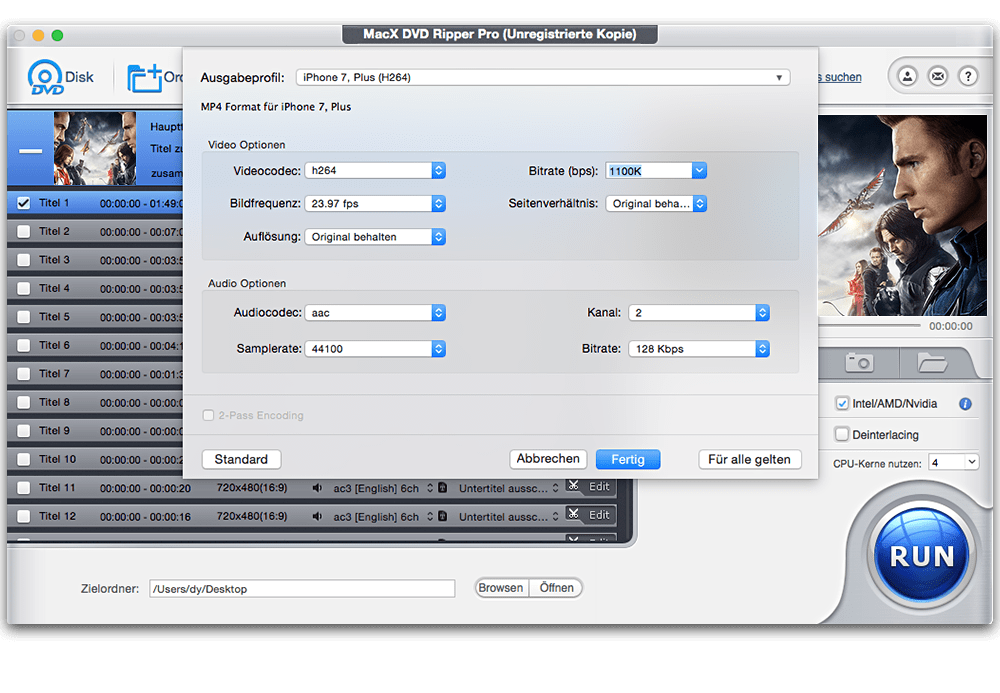This screenshot has height=693, width=1000.
Task: Open the CPU-Kerne nutzen dropdown
Action: pyautogui.click(x=952, y=462)
